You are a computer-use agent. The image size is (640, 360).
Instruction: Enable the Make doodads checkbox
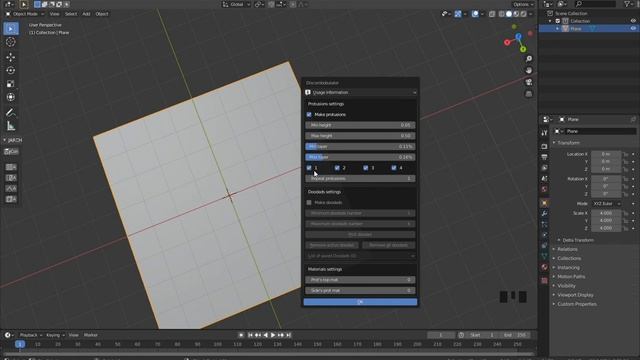309,202
